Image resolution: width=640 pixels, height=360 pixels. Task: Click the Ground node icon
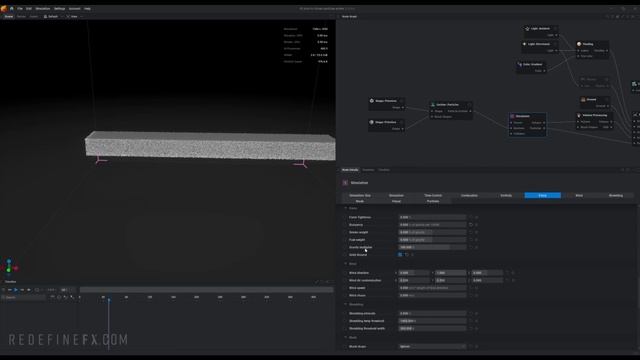(x=583, y=100)
